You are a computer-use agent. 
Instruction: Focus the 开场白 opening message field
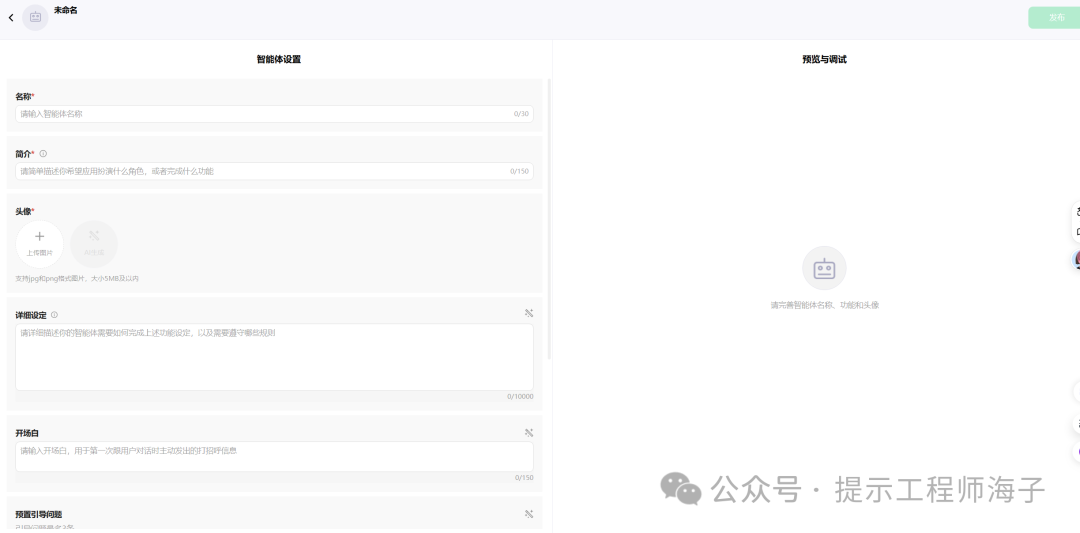click(x=274, y=457)
